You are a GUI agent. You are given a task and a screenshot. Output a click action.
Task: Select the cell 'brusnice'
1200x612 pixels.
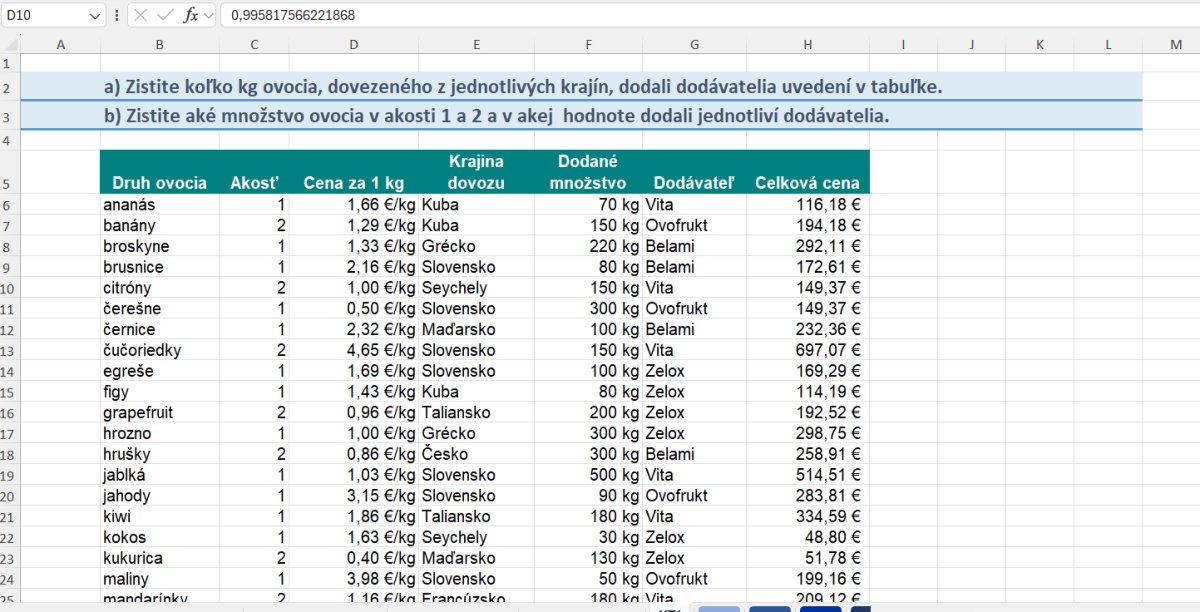[160, 267]
